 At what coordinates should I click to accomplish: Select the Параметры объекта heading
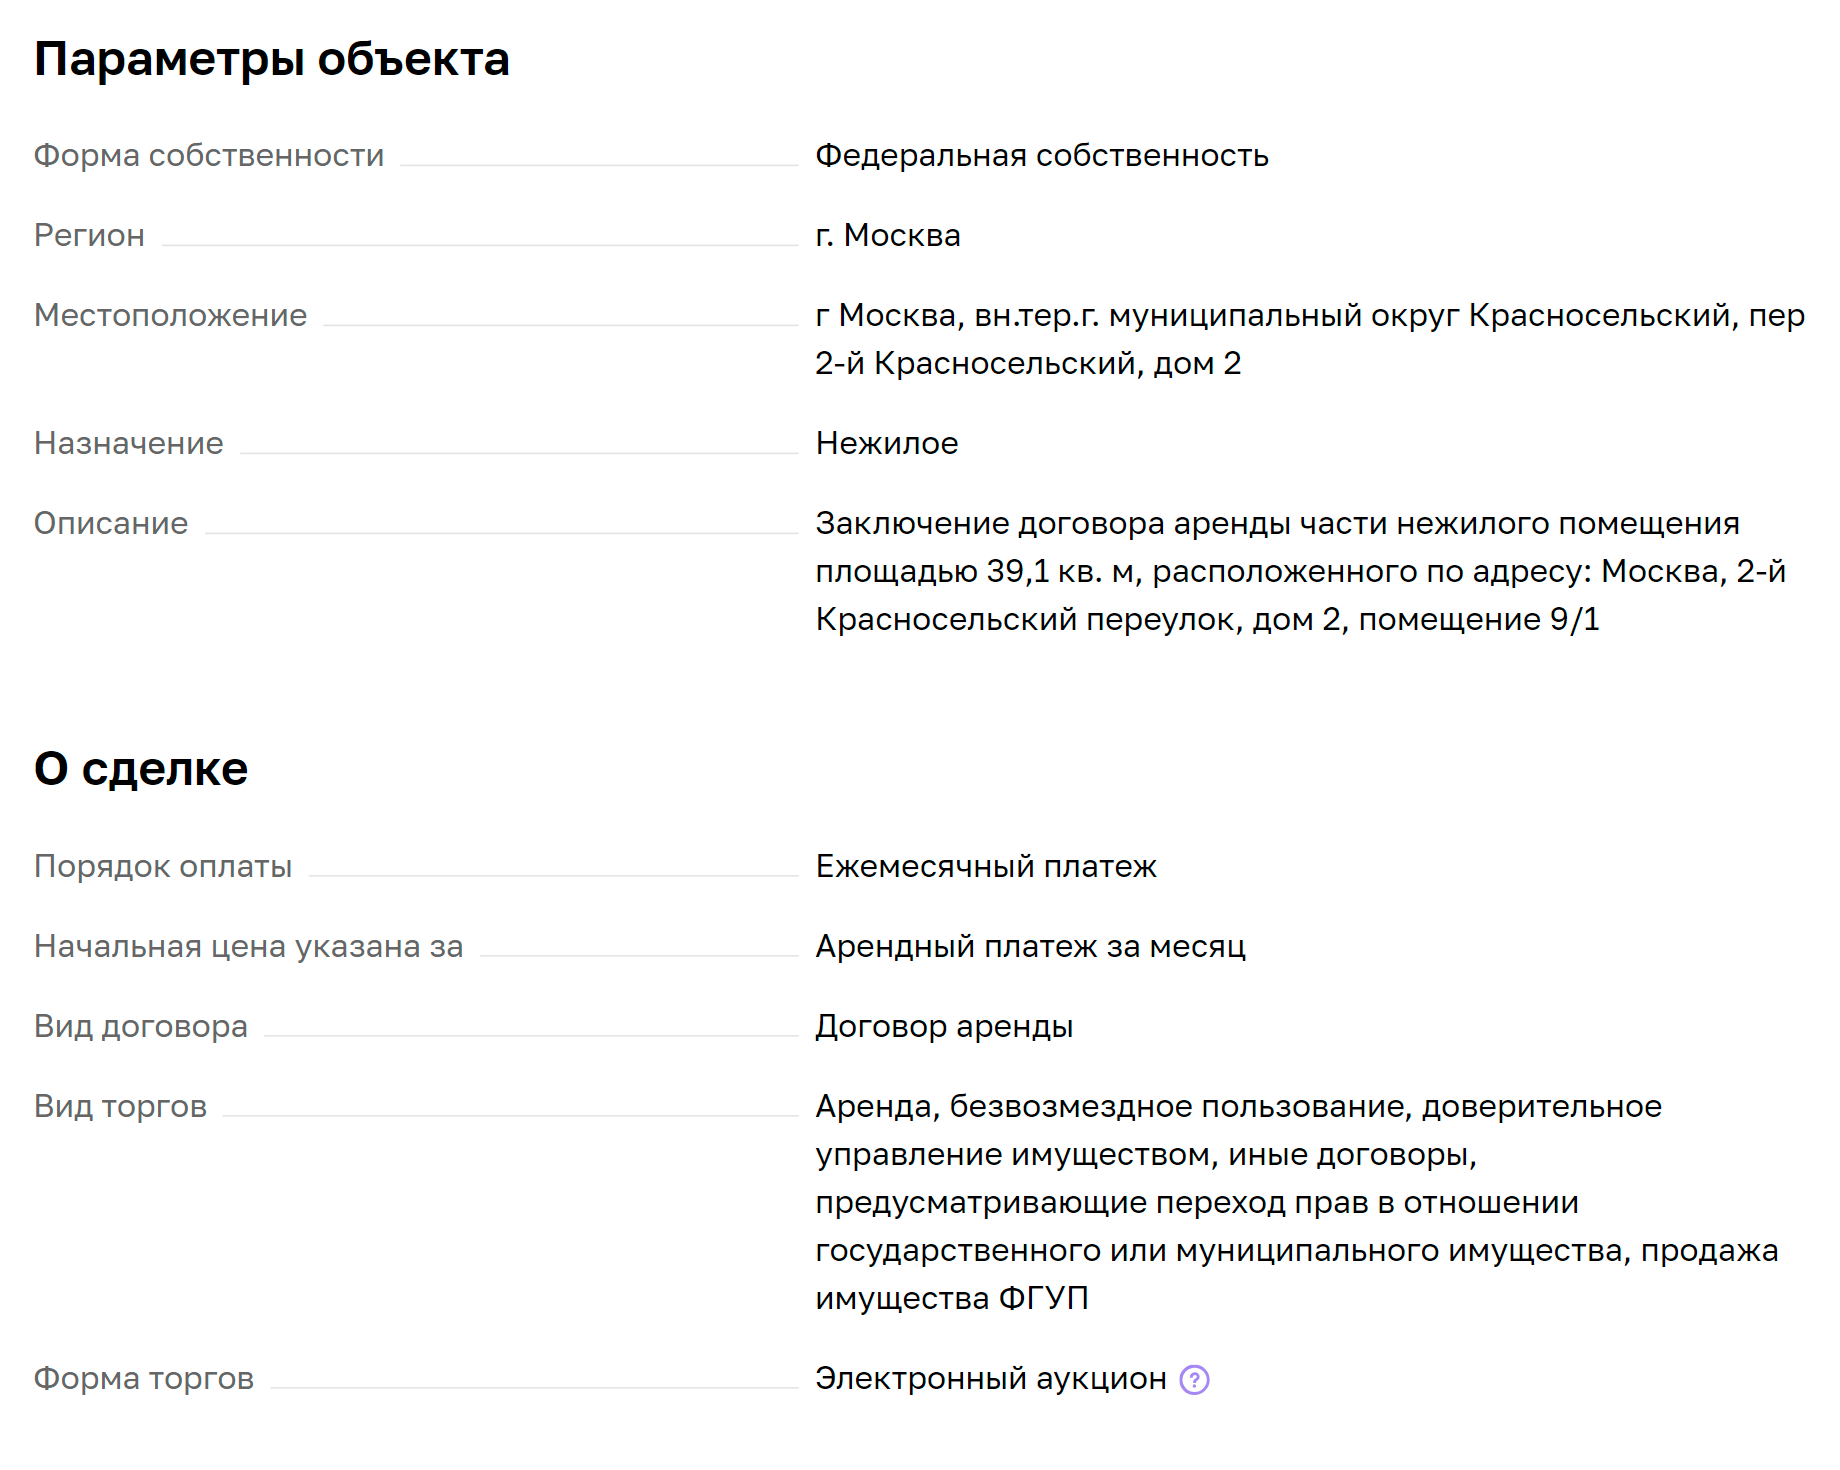click(272, 60)
